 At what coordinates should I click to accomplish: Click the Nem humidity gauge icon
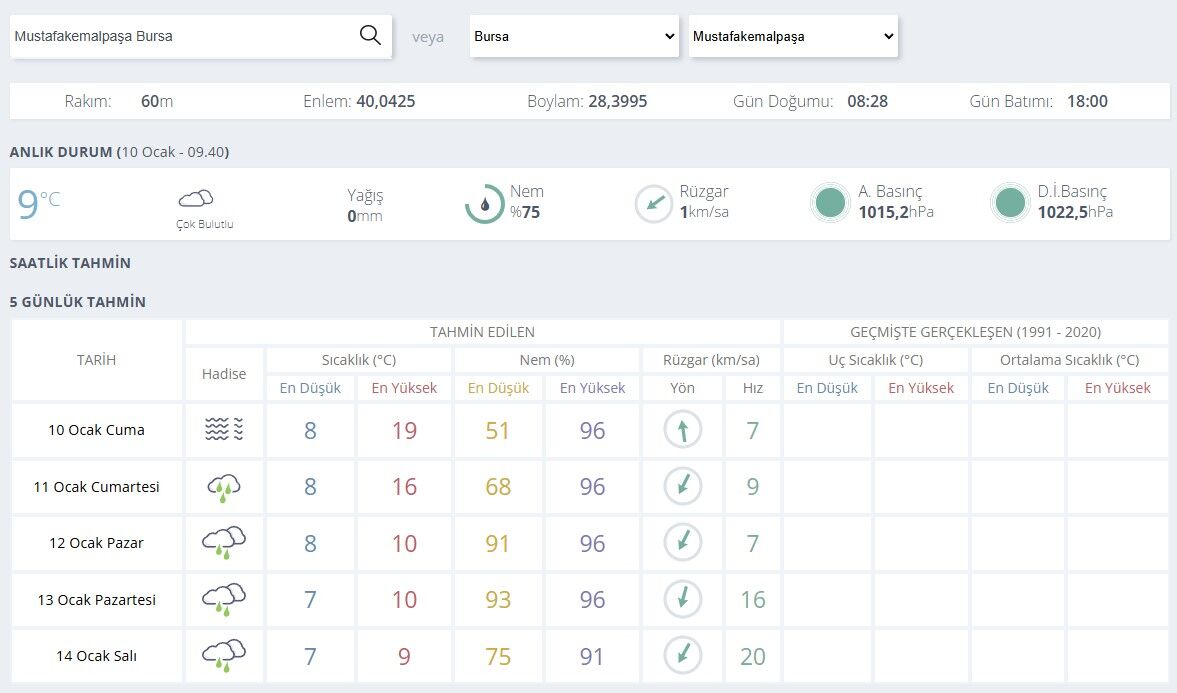(x=487, y=201)
